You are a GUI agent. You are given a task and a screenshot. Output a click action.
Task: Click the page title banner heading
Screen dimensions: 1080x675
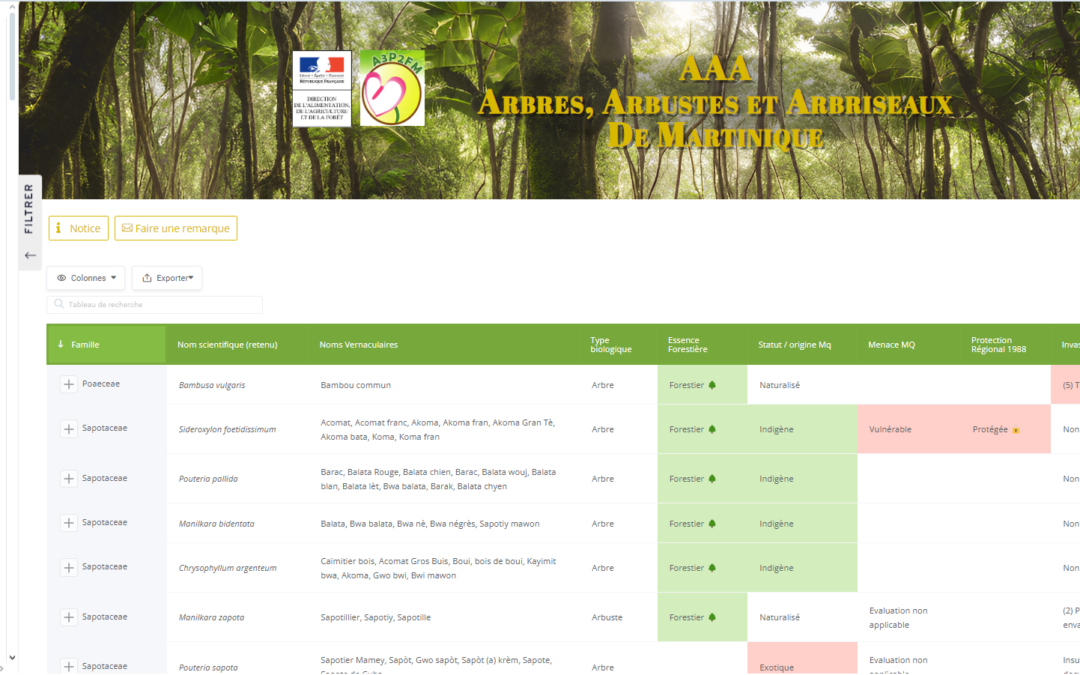[715, 102]
